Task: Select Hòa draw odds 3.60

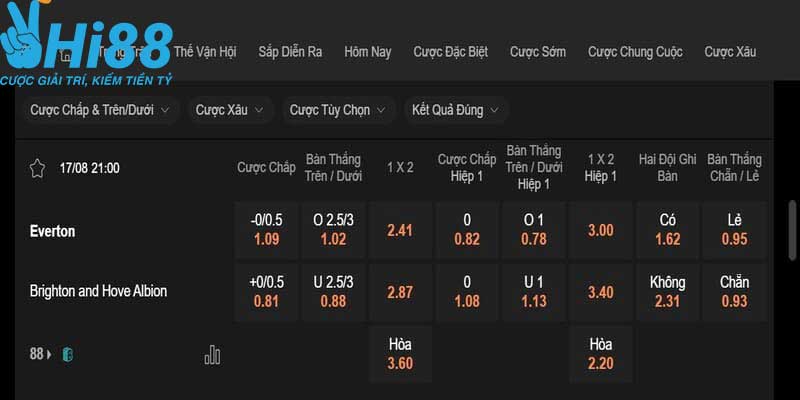Action: click(x=400, y=354)
